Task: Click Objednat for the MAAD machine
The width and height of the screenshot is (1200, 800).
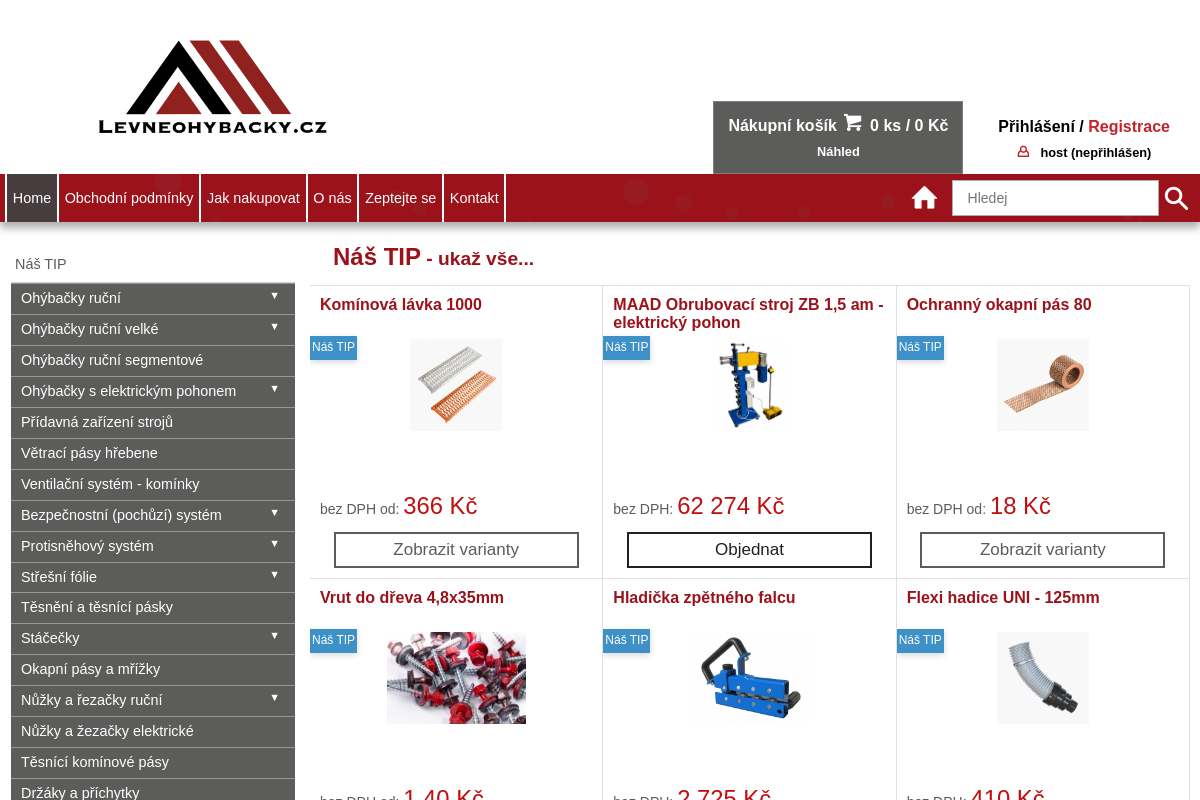Action: tap(749, 550)
